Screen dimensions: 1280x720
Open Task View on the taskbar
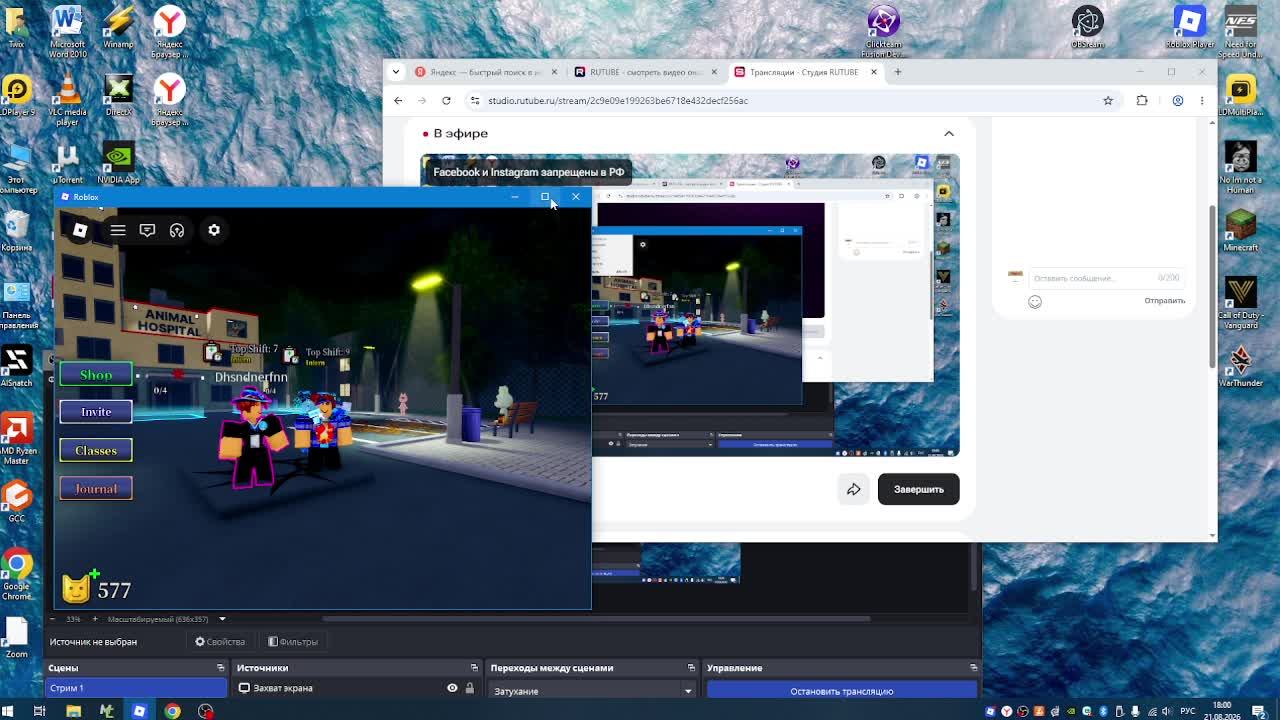[x=40, y=711]
